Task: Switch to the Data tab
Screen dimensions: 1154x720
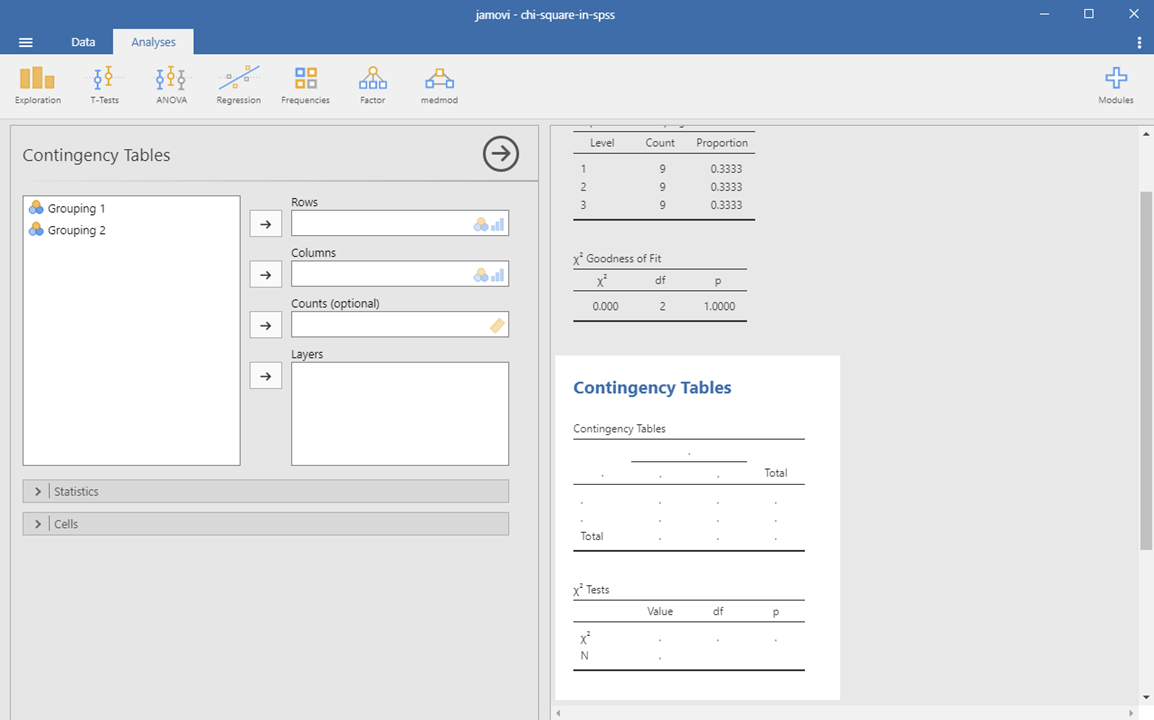Action: (x=83, y=42)
